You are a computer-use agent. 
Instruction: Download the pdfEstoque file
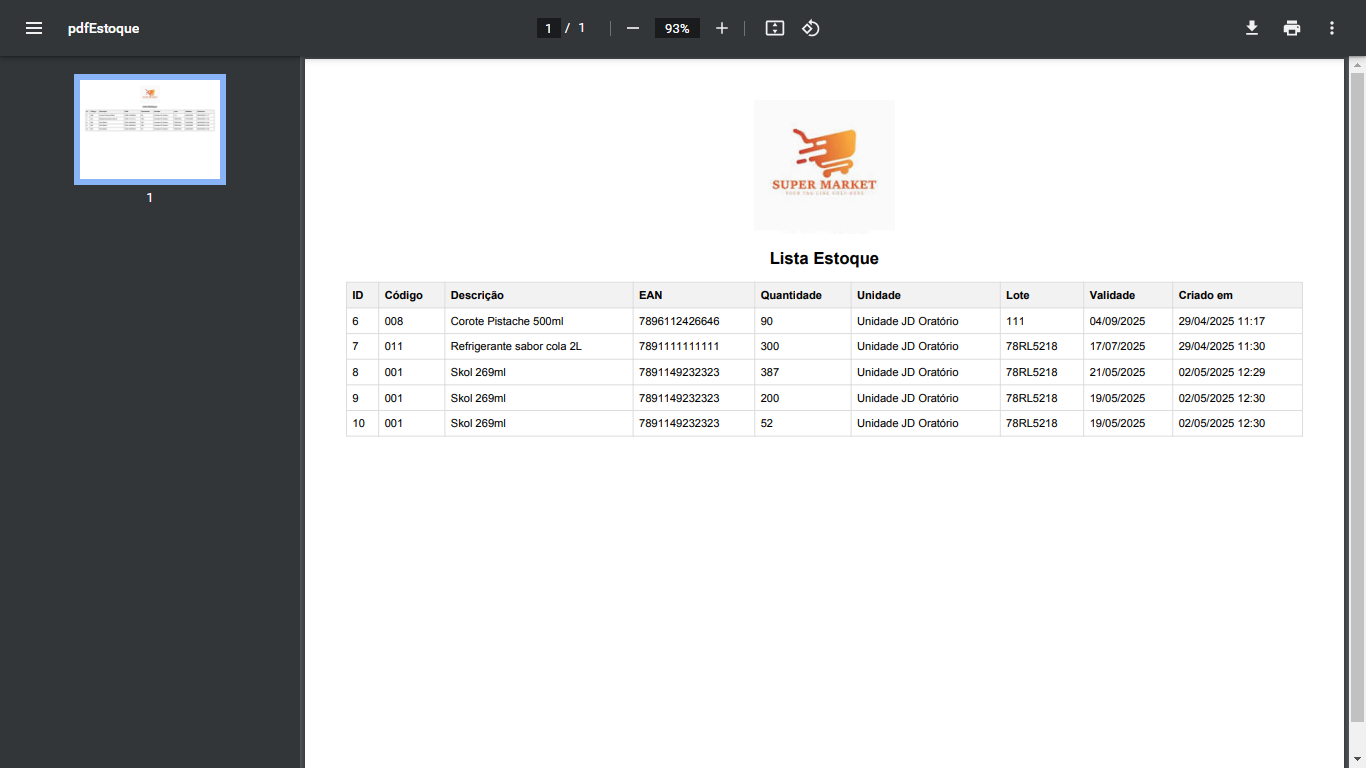click(x=1251, y=28)
